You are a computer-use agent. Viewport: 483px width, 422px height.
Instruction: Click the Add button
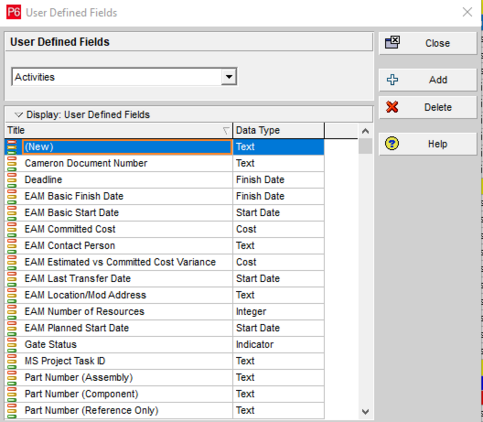point(428,80)
